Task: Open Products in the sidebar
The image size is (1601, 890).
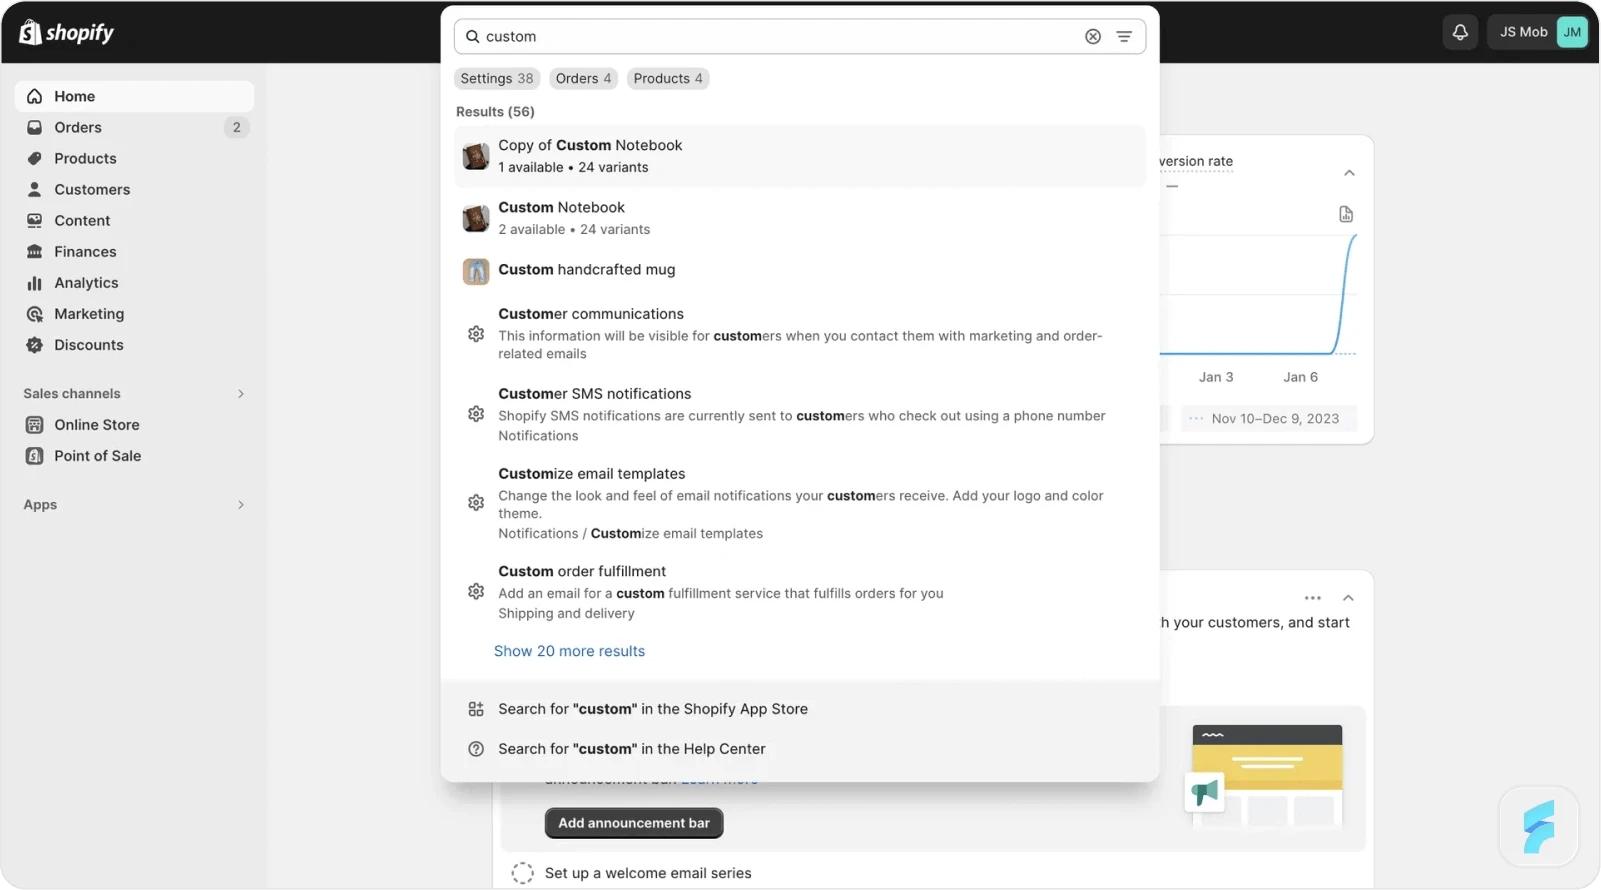Action: tap(134, 158)
